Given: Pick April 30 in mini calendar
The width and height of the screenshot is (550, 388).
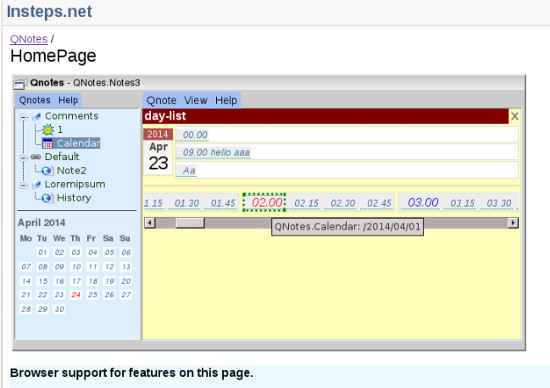Looking at the screenshot, I should pyautogui.click(x=59, y=309).
